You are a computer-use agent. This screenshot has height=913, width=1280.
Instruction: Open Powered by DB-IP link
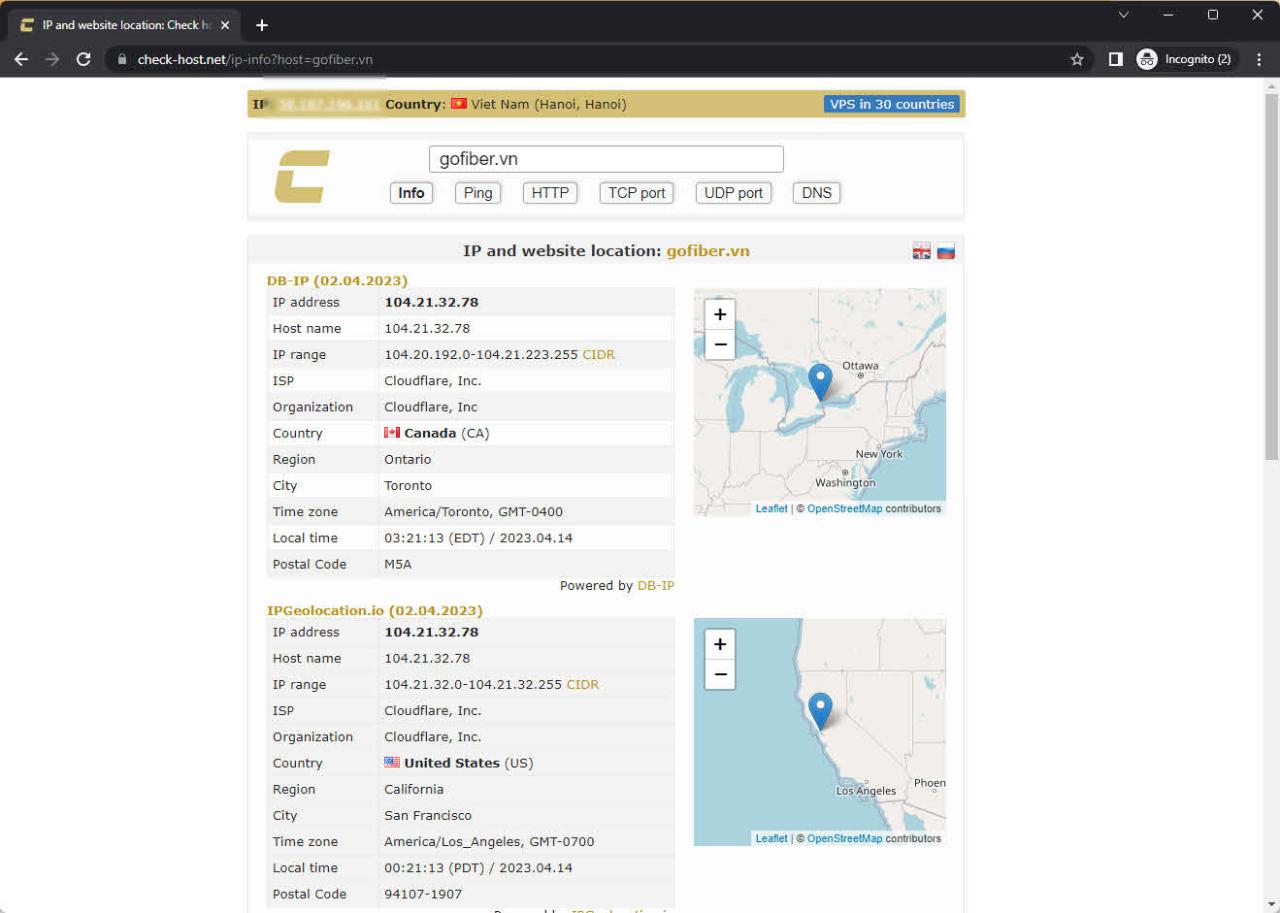coord(656,586)
